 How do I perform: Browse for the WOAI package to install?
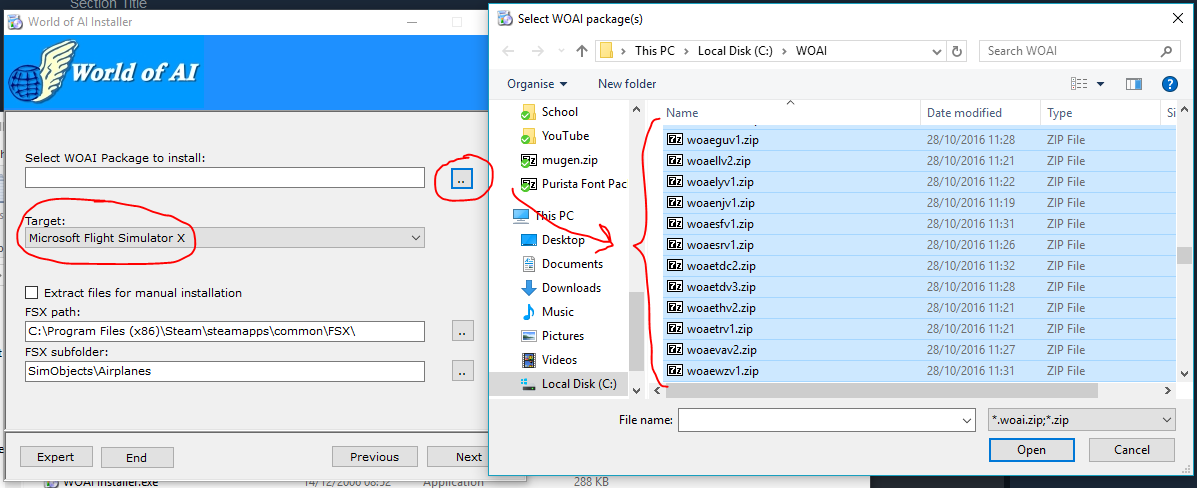pos(463,178)
